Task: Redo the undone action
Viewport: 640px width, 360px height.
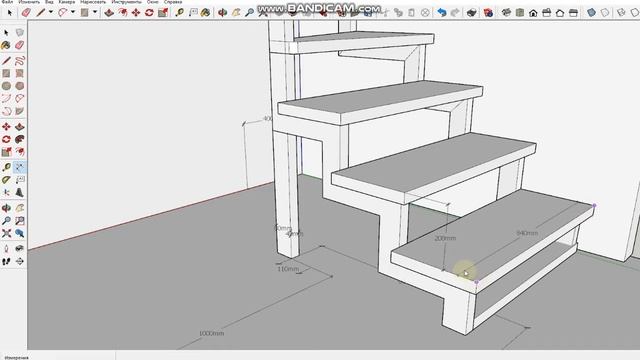Action: (x=455, y=13)
